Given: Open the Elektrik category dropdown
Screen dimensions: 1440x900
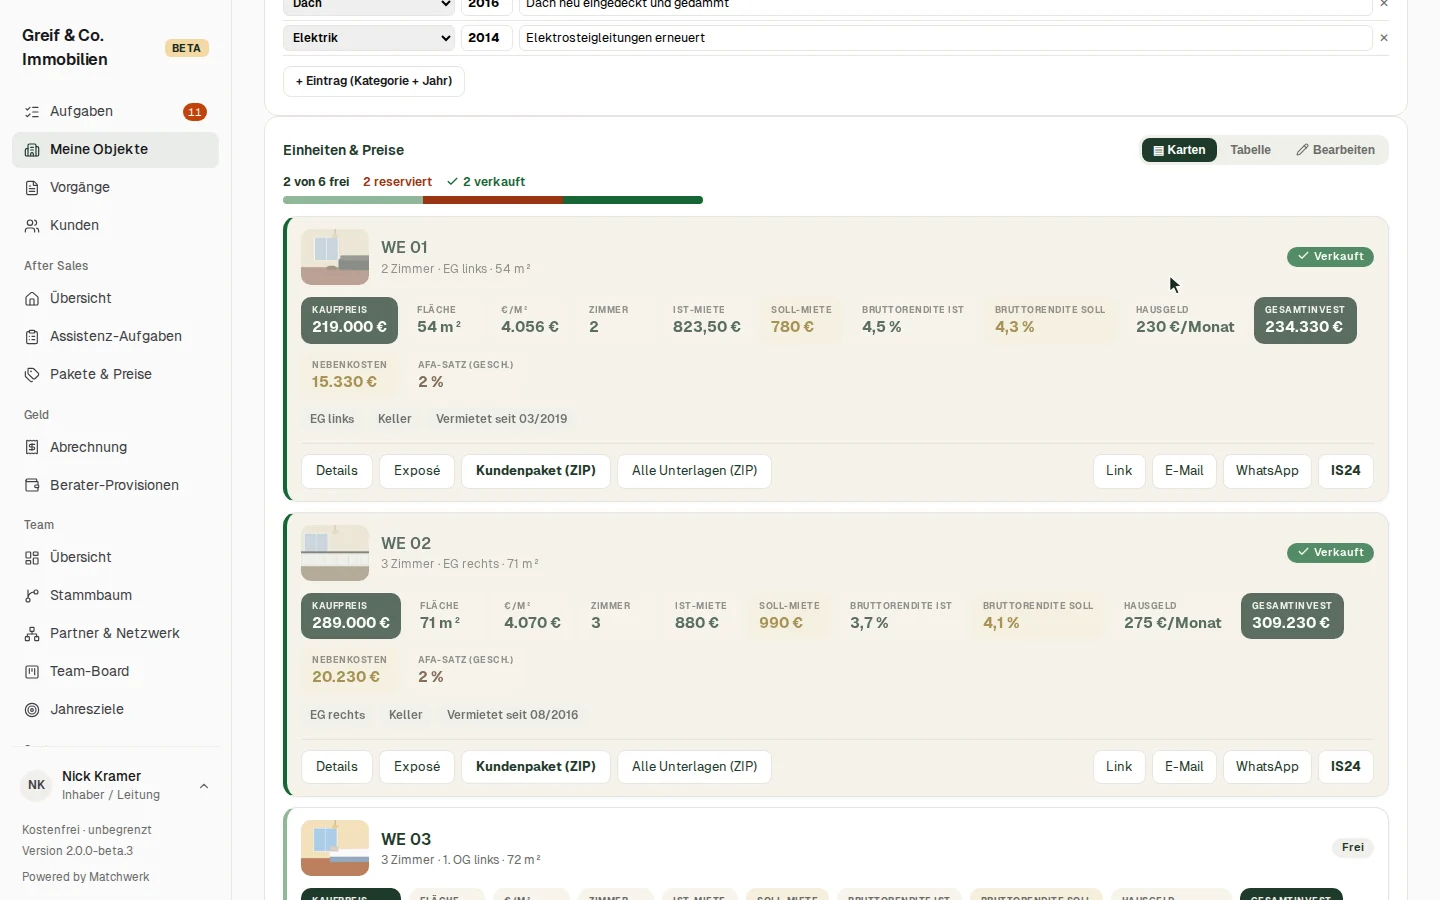Looking at the screenshot, I should pos(369,38).
